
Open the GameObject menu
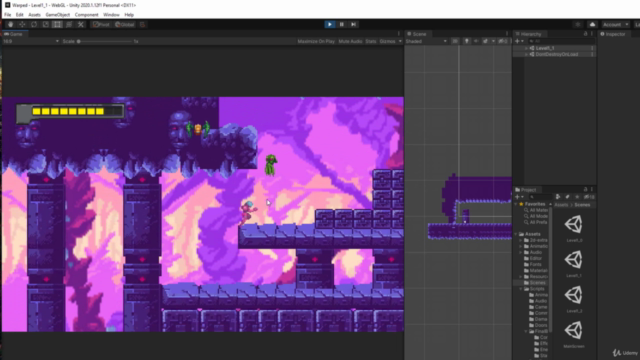pos(58,15)
